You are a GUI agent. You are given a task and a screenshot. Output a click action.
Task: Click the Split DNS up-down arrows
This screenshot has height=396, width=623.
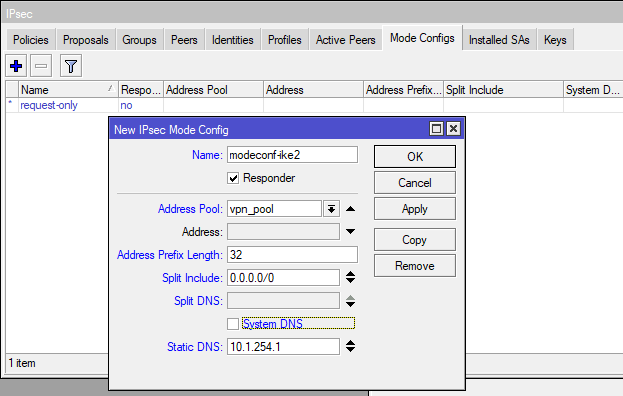(350, 301)
